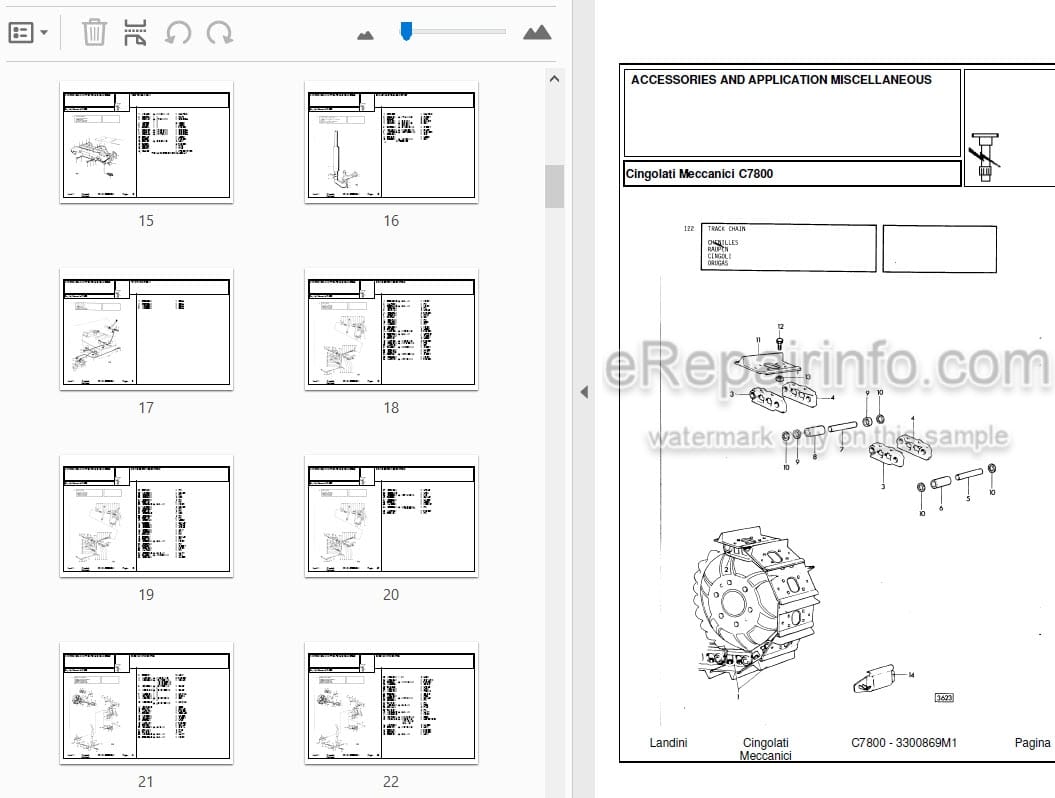Select page 20 thumbnail
Image resolution: width=1055 pixels, height=798 pixels.
click(392, 517)
